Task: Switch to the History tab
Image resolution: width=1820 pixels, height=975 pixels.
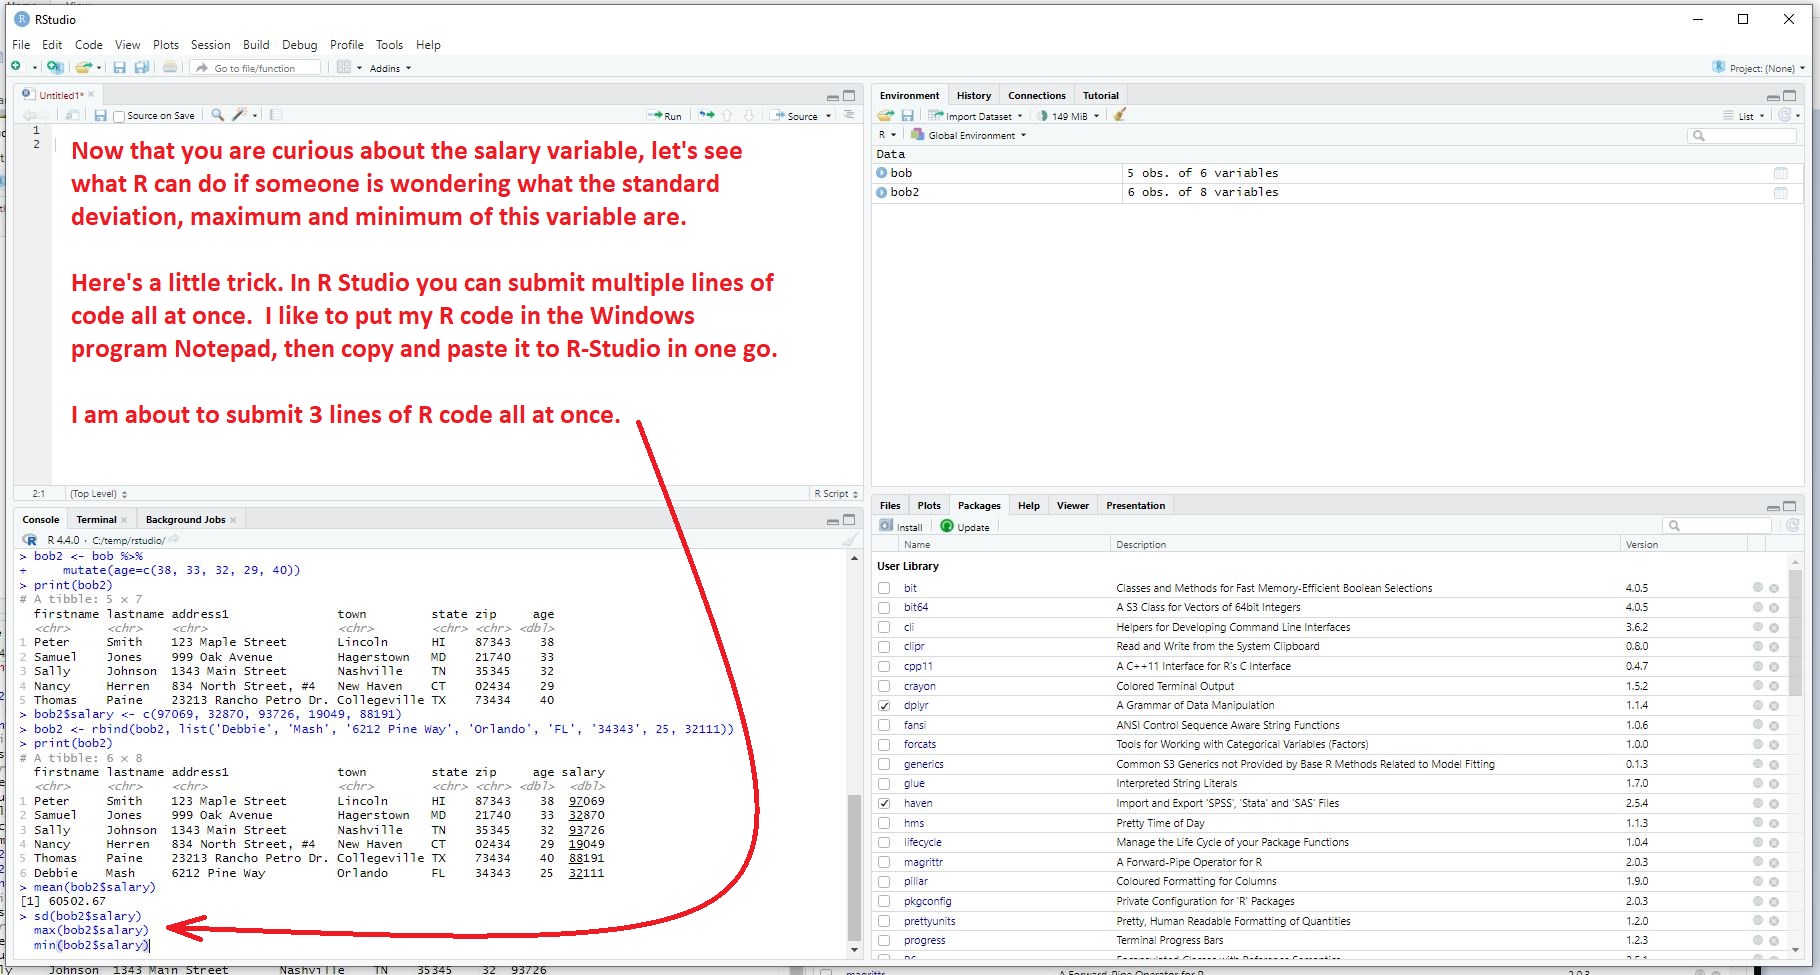Action: pyautogui.click(x=973, y=96)
